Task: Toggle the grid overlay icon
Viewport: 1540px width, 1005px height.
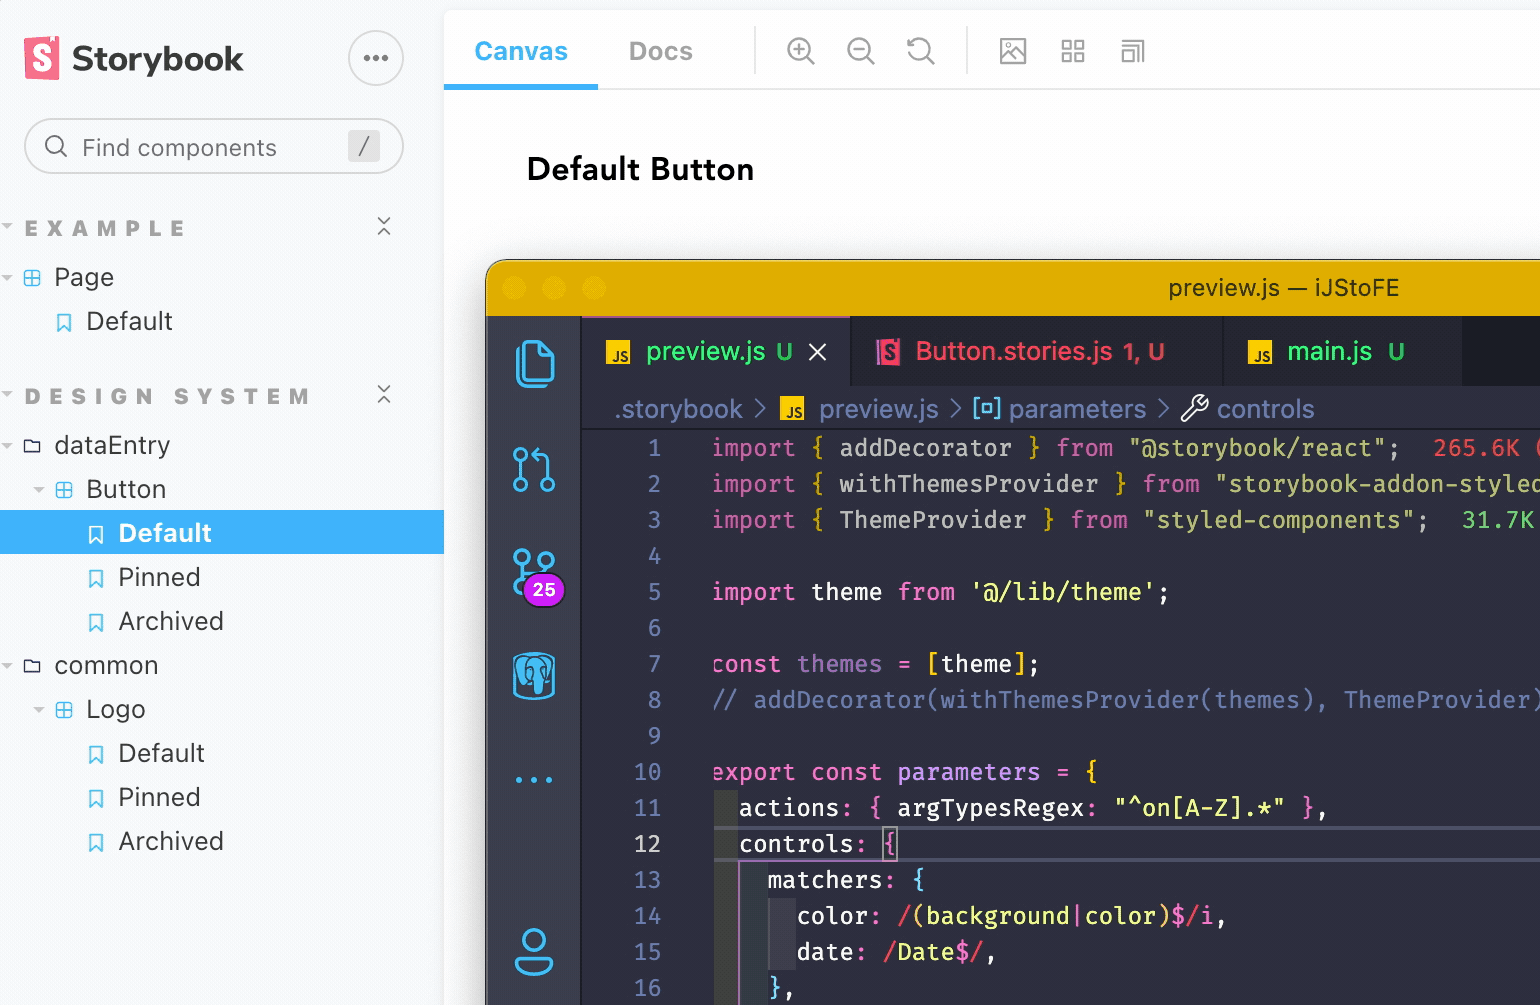Action: click(x=1073, y=51)
